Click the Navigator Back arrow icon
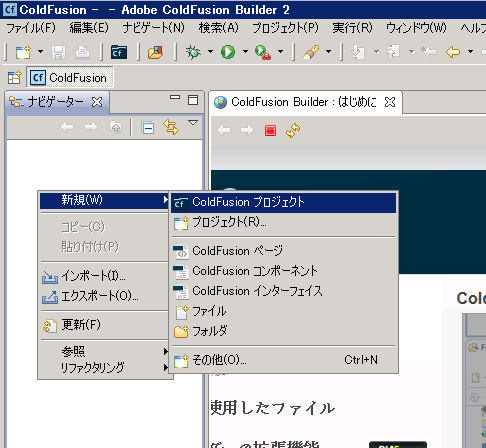This screenshot has height=448, width=486. click(67, 127)
